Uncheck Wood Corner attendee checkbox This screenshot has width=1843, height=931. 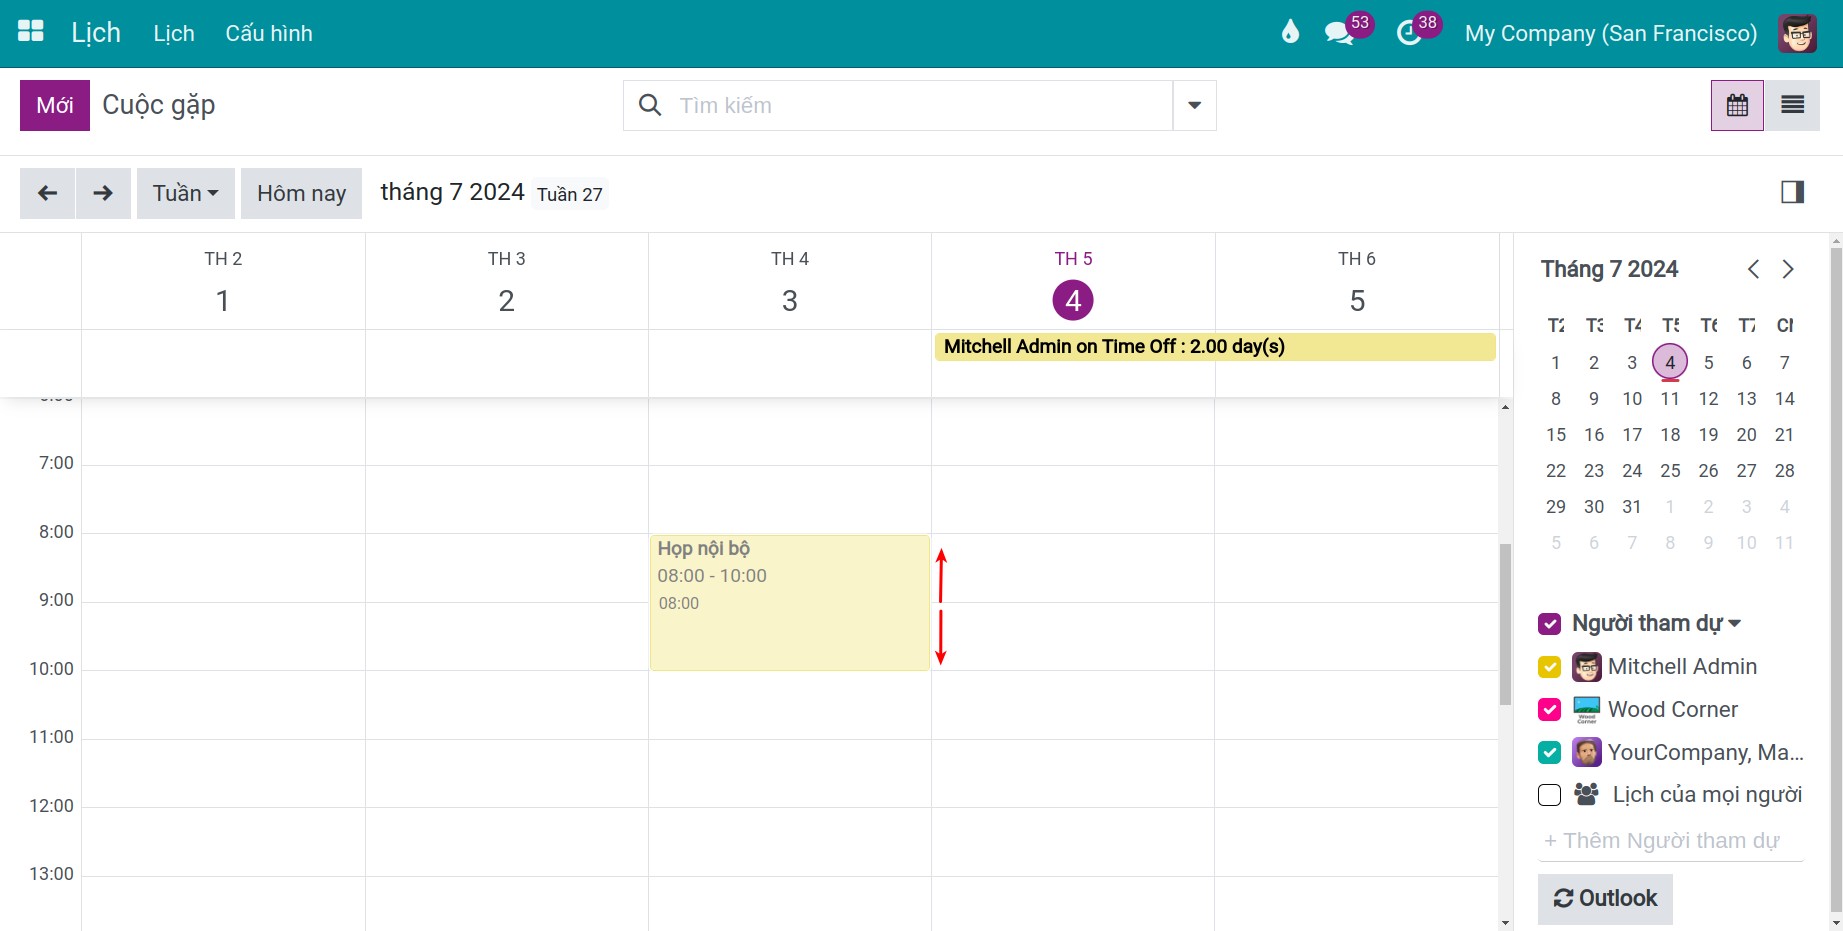click(x=1549, y=710)
